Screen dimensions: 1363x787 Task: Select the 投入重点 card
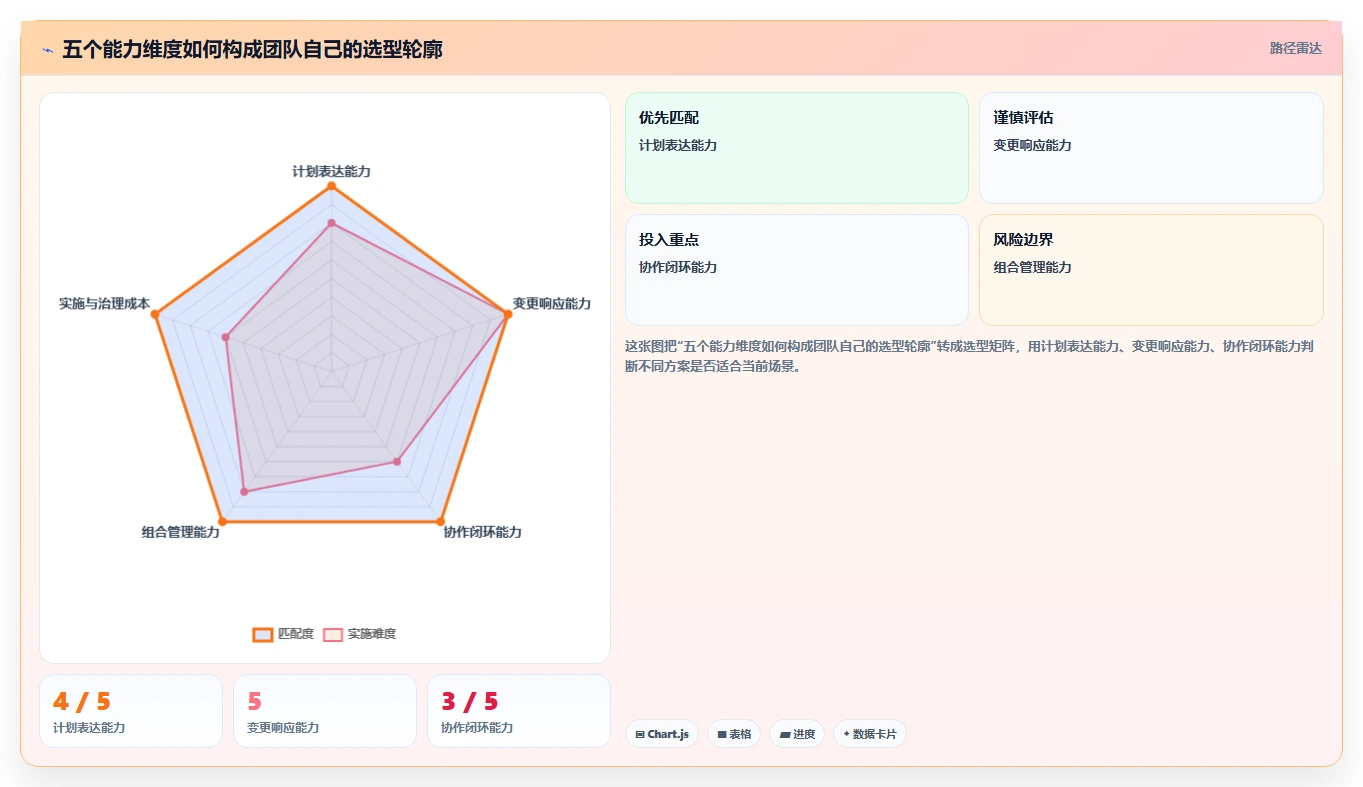point(797,270)
